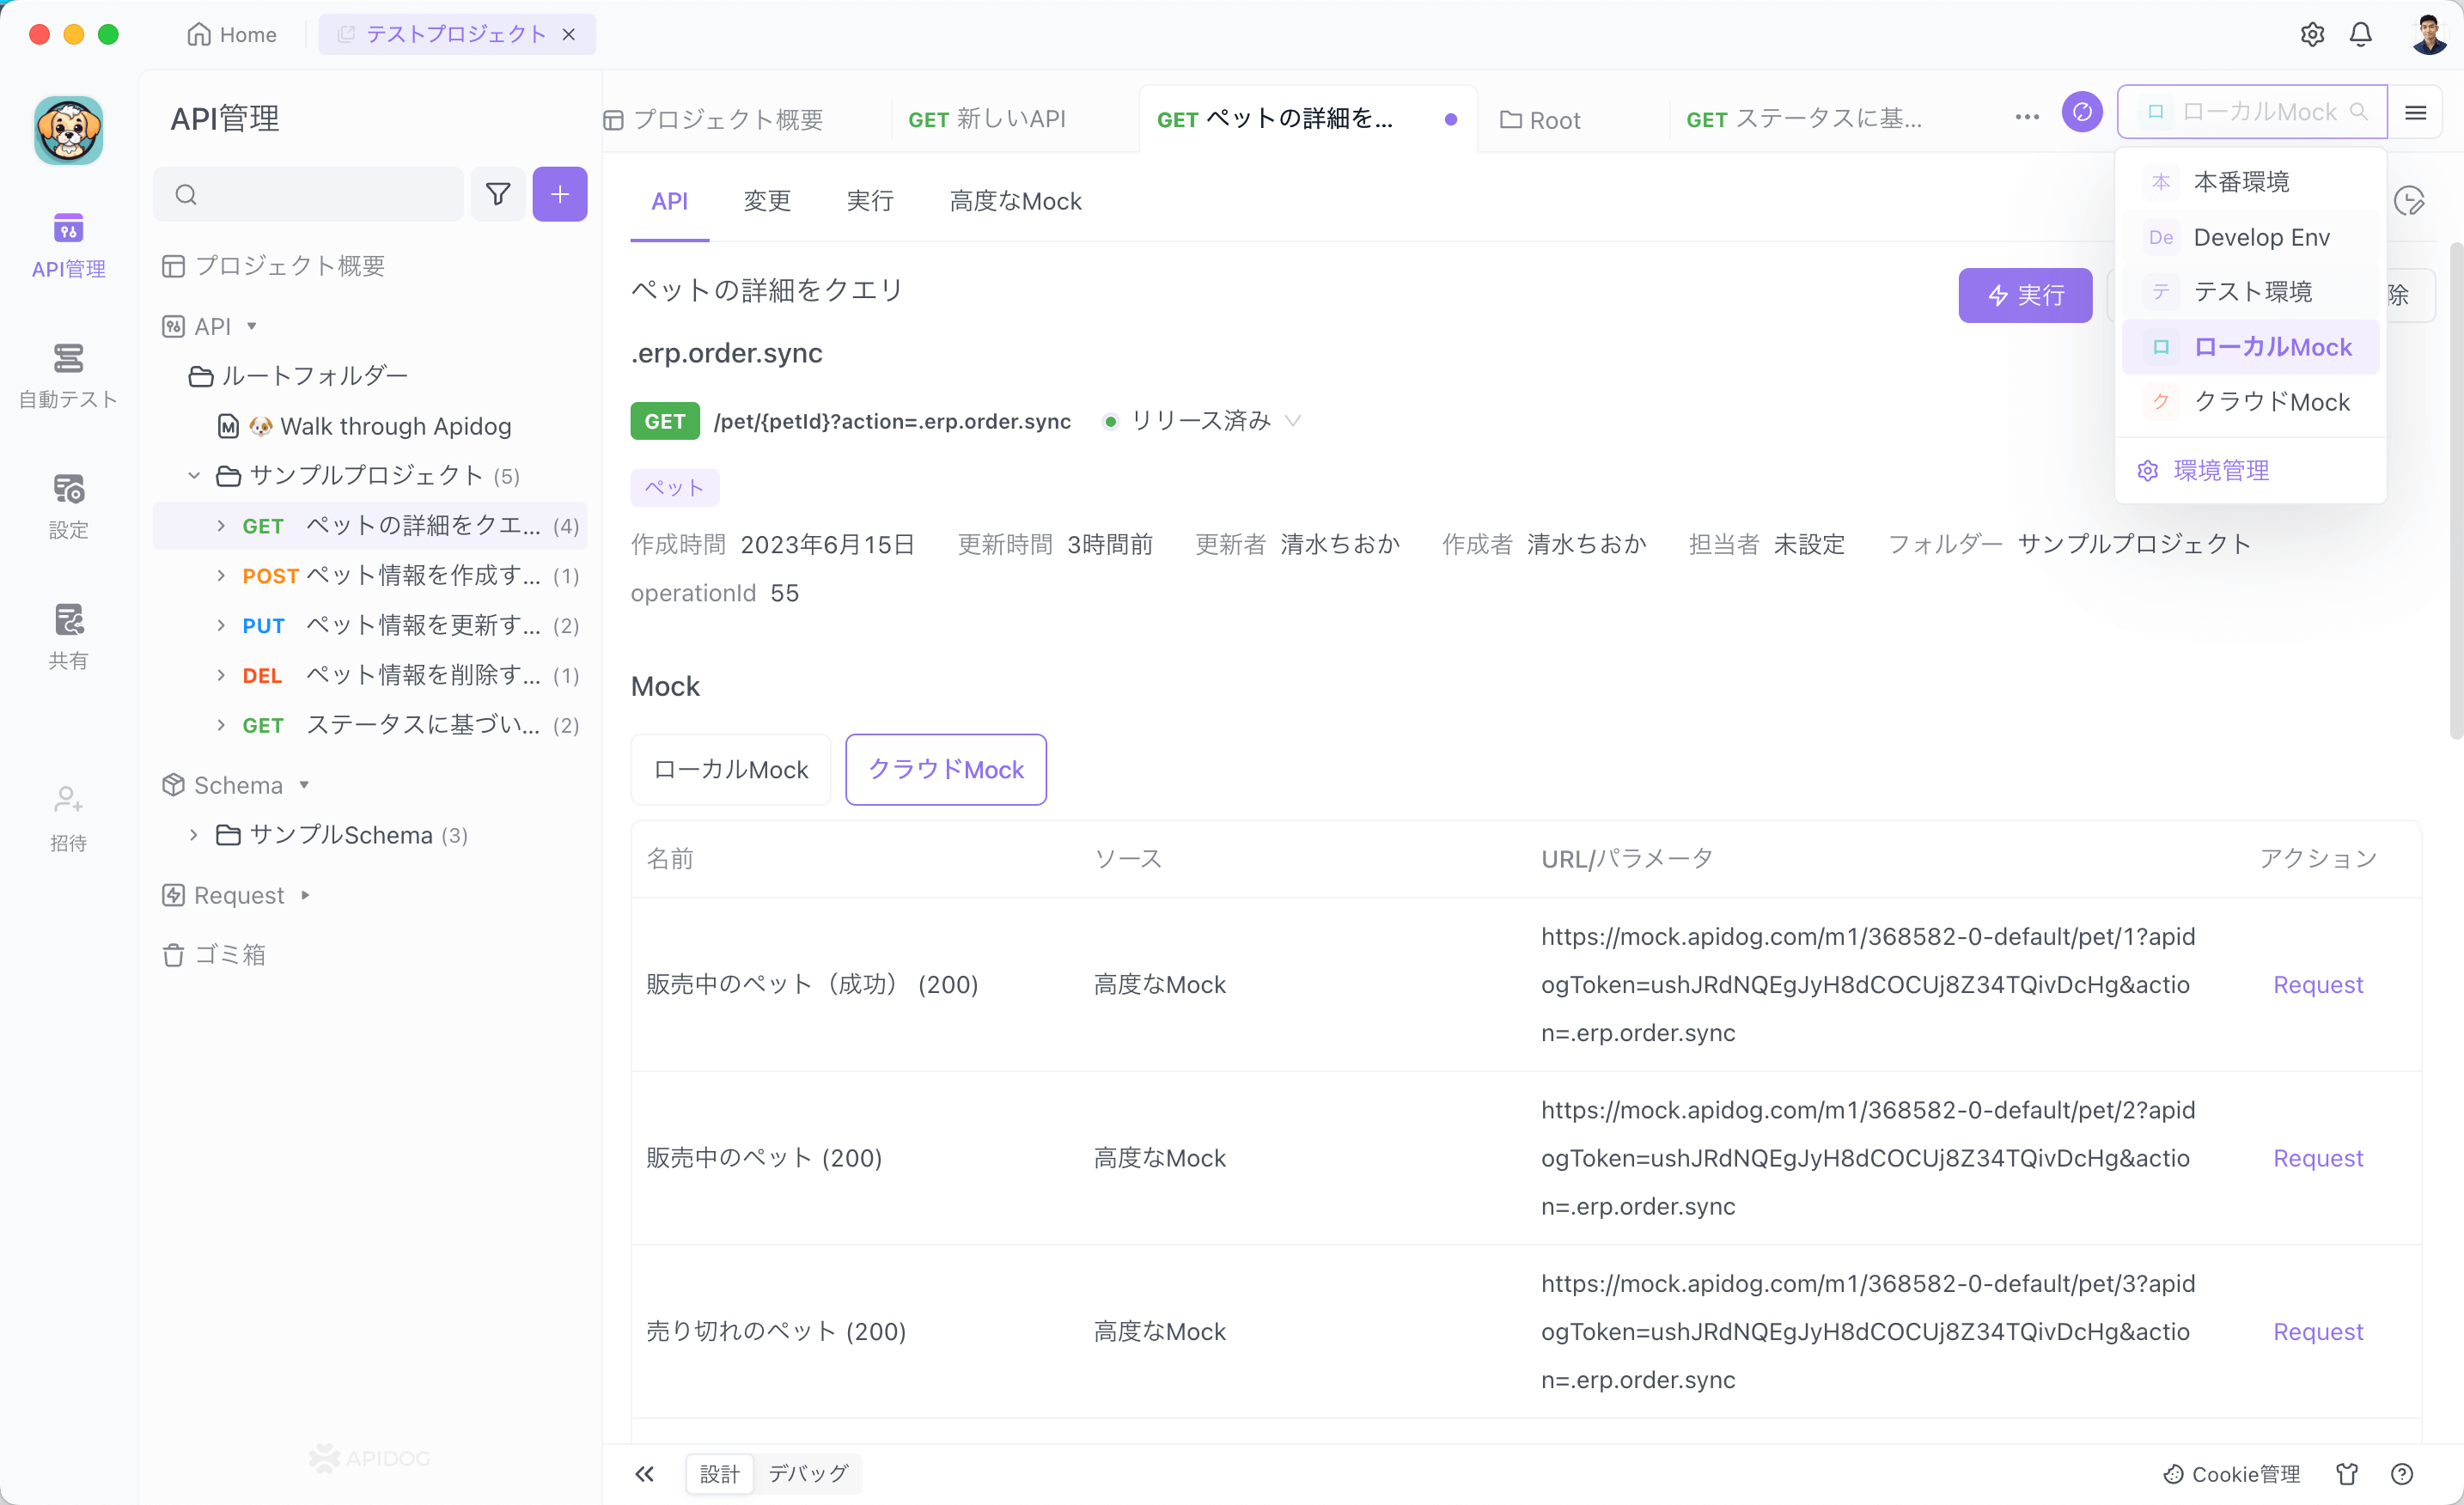Expand DEL ペット情報を削除す... item
The image size is (2464, 1505).
(x=221, y=675)
